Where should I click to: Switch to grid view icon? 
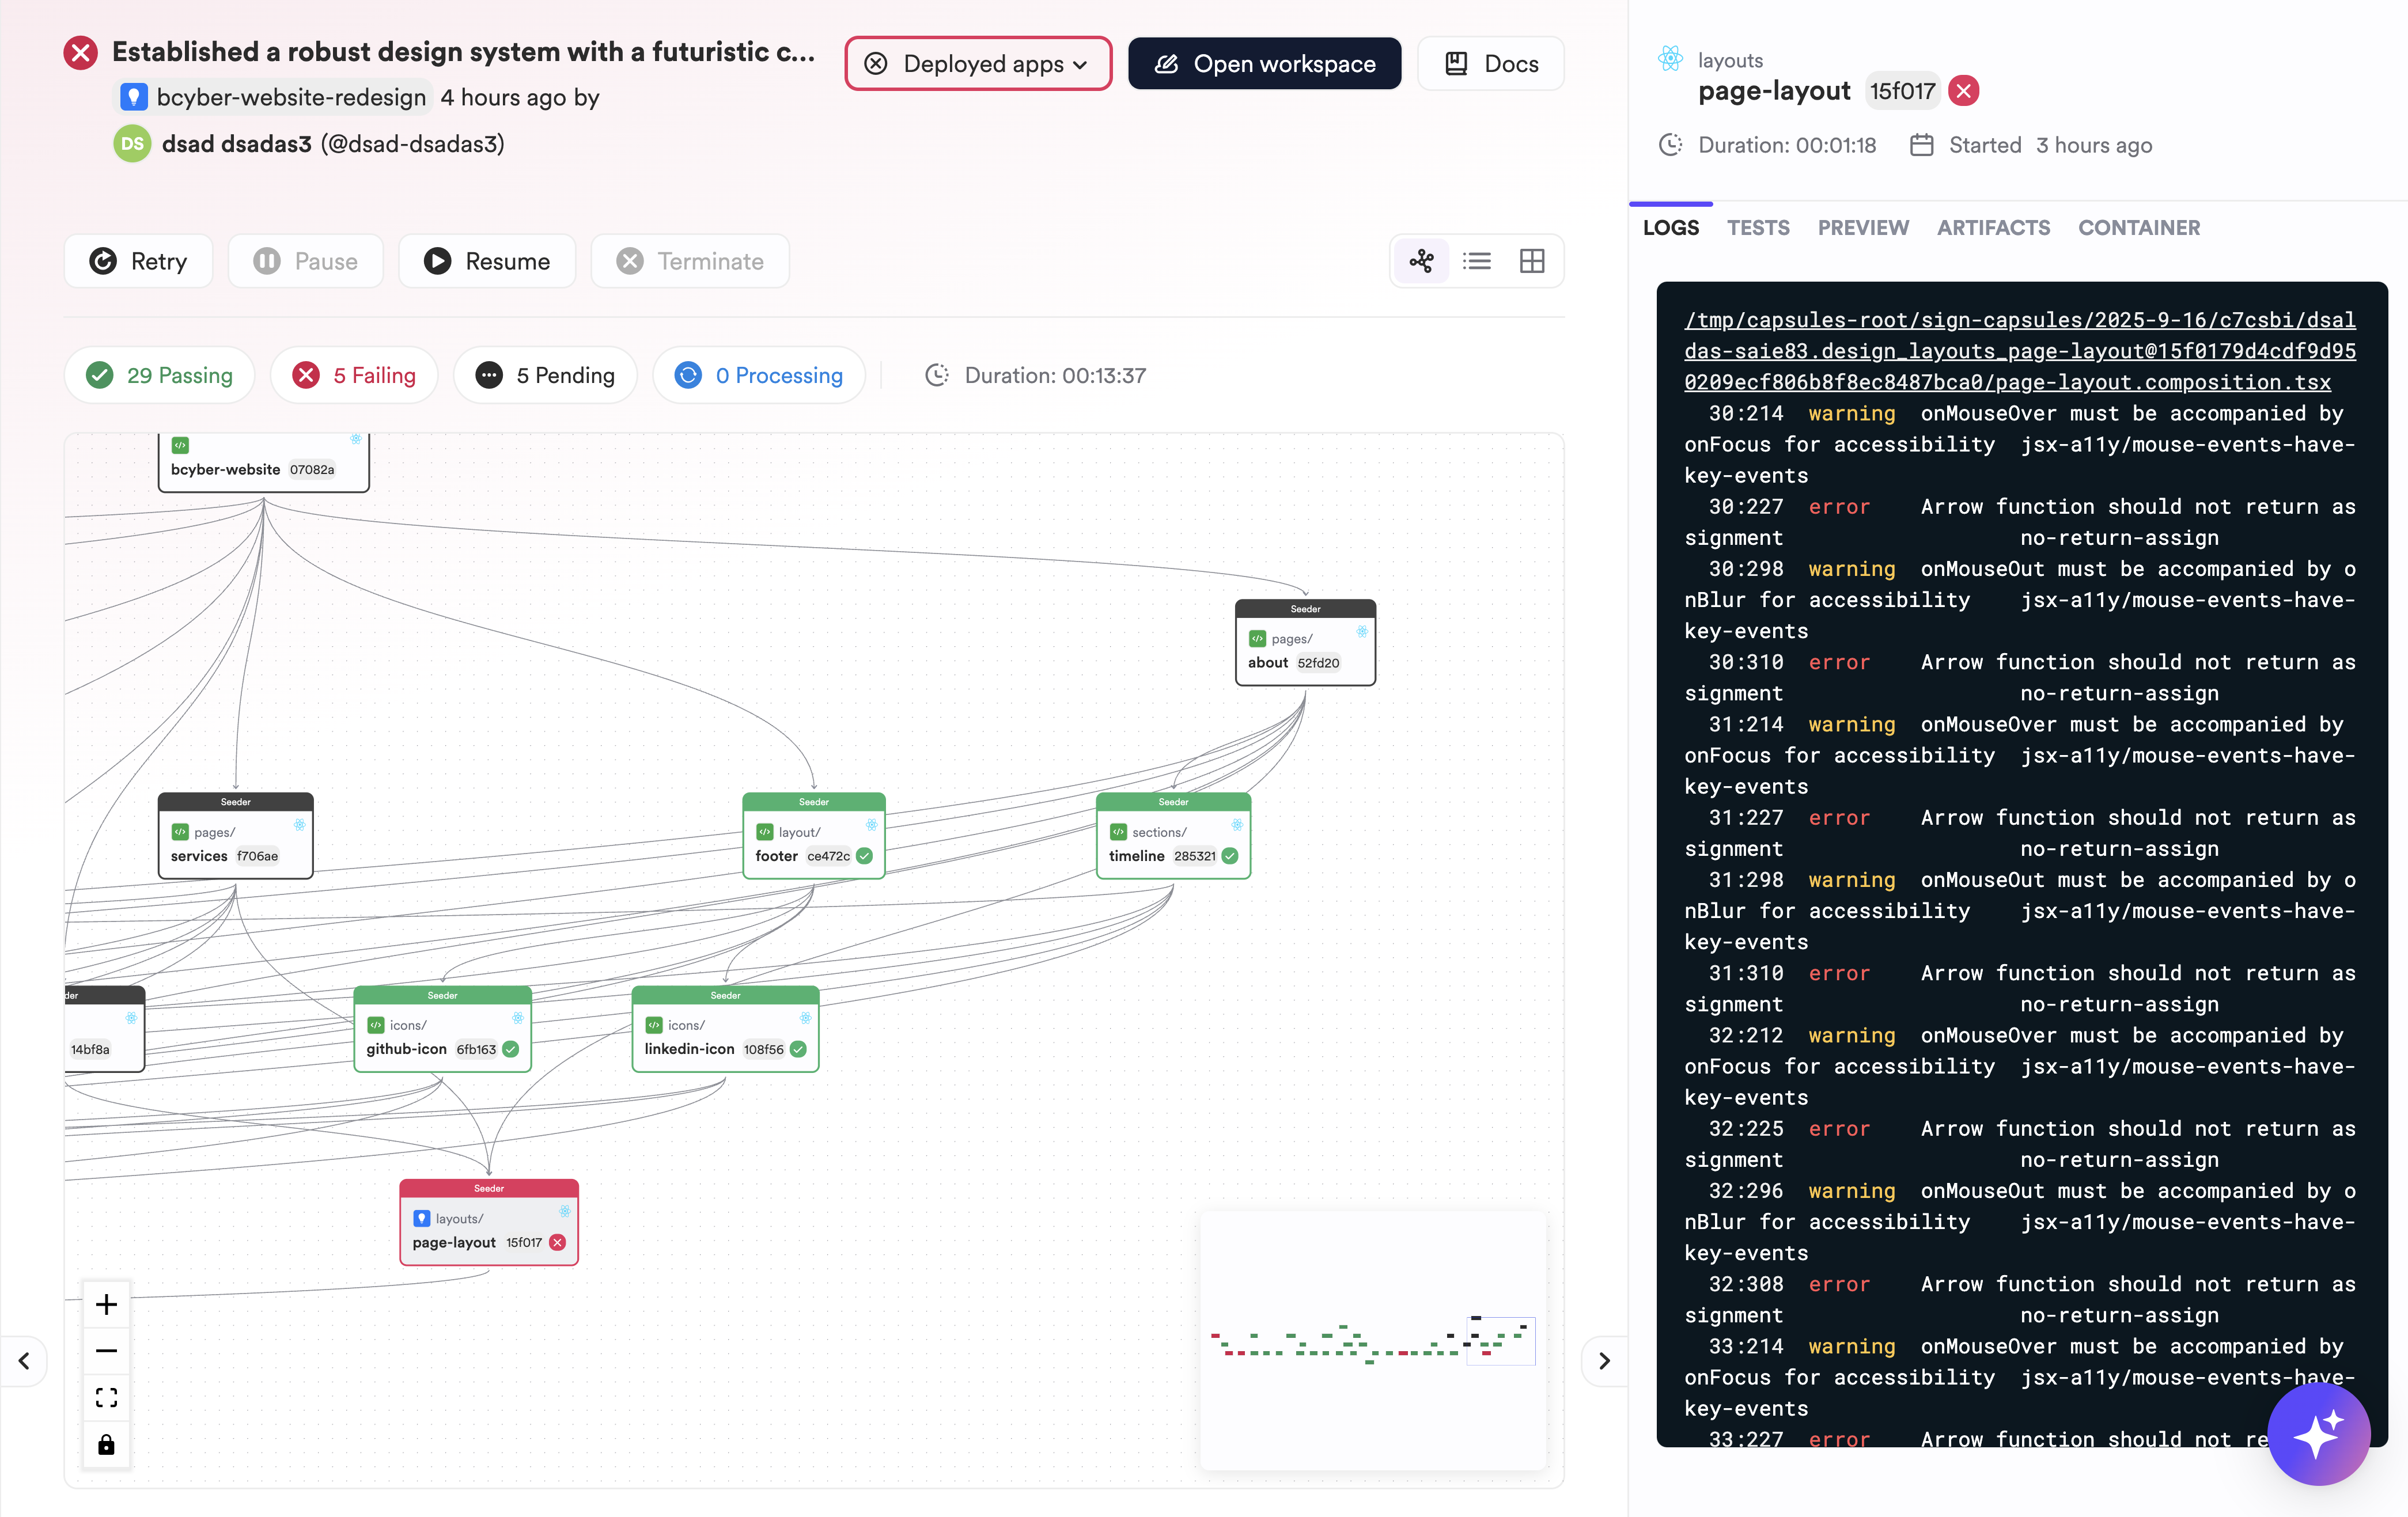(x=1532, y=261)
